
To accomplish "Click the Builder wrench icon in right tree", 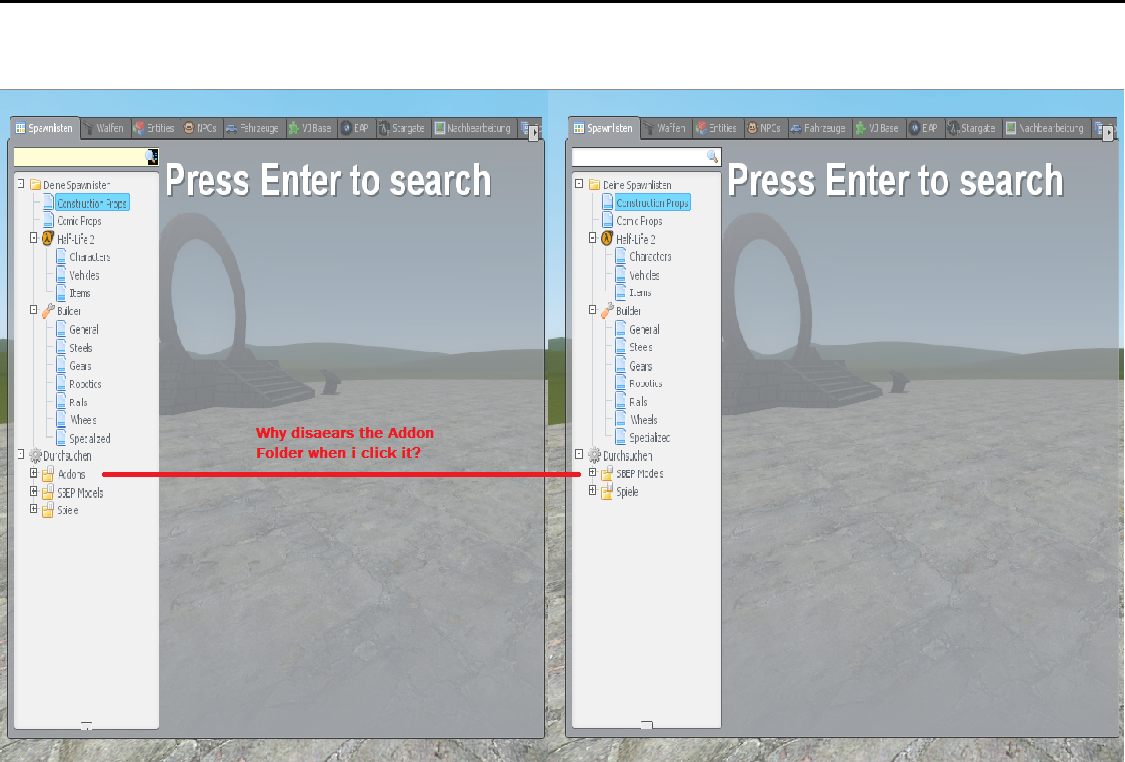I will pos(606,311).
